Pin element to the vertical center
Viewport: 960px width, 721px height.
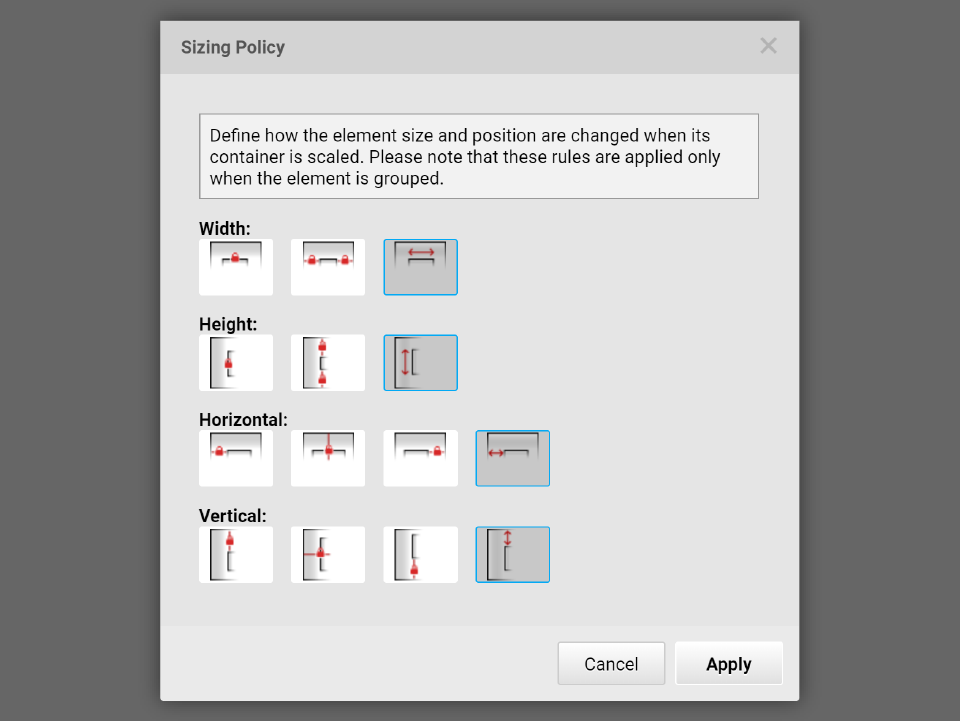pyautogui.click(x=328, y=554)
